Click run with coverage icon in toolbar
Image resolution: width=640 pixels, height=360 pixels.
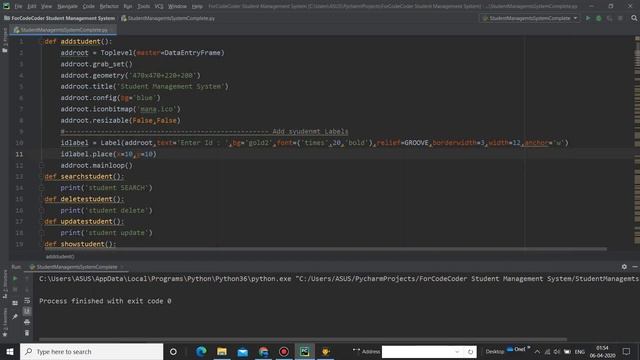pos(609,18)
